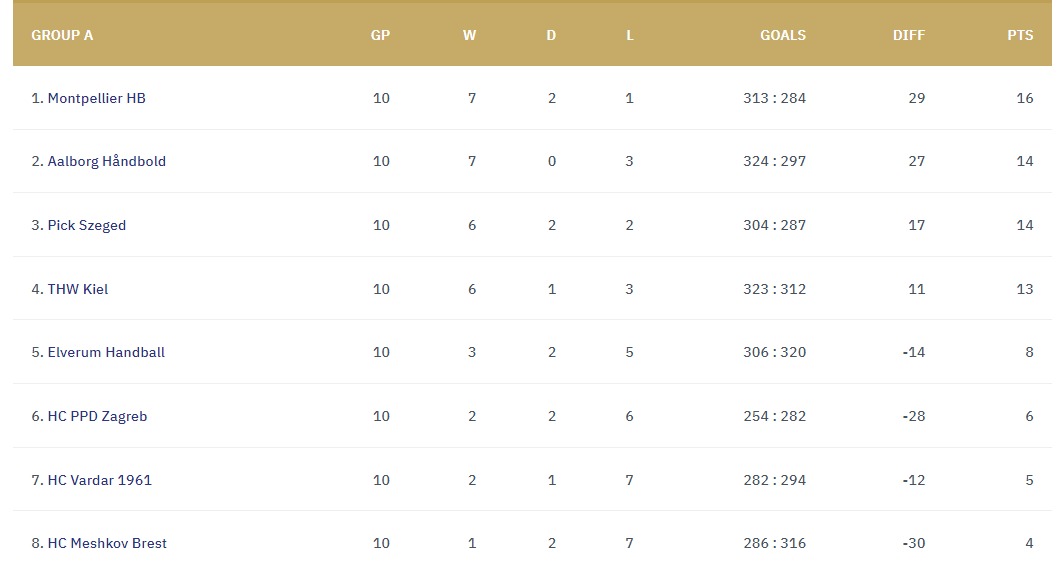The image size is (1063, 571).
Task: Click the D draws column header
Action: point(551,35)
